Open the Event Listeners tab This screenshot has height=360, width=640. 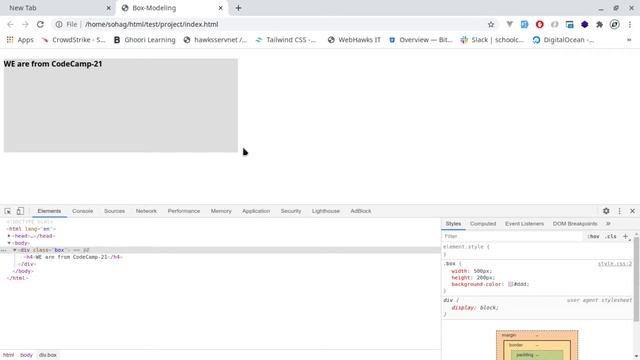pyautogui.click(x=524, y=224)
